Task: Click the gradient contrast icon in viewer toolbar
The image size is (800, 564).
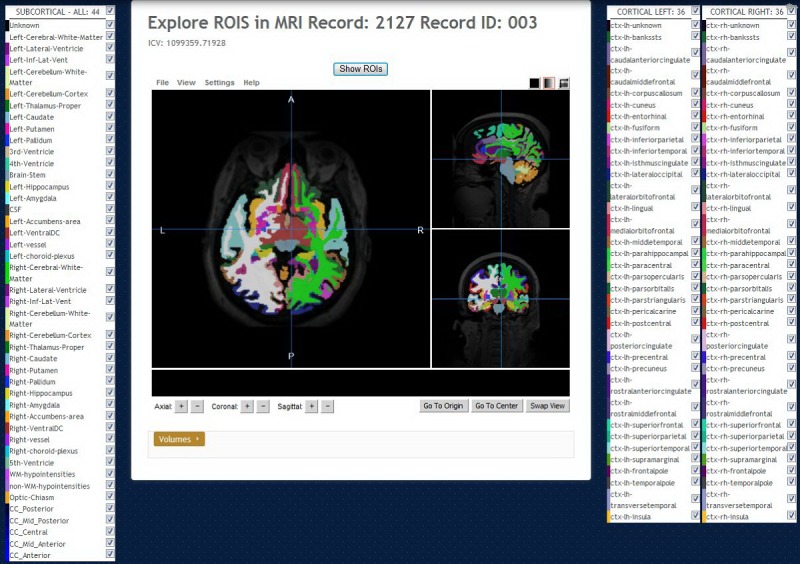Action: (x=549, y=83)
